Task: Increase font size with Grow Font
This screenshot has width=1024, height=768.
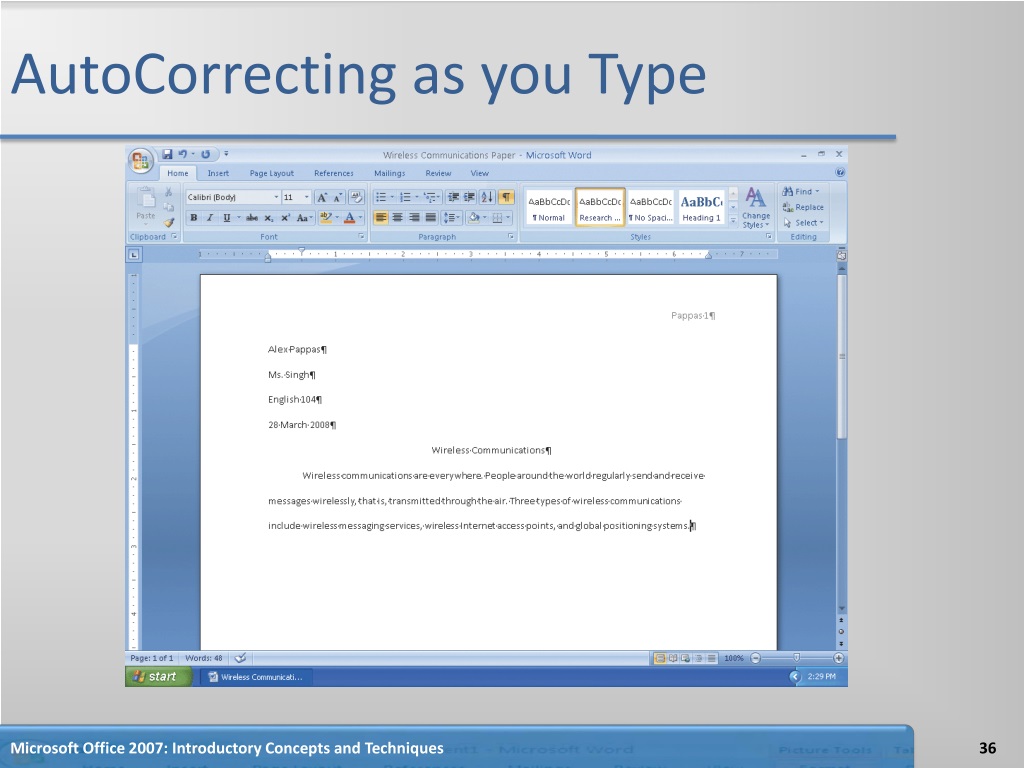Action: (x=321, y=197)
